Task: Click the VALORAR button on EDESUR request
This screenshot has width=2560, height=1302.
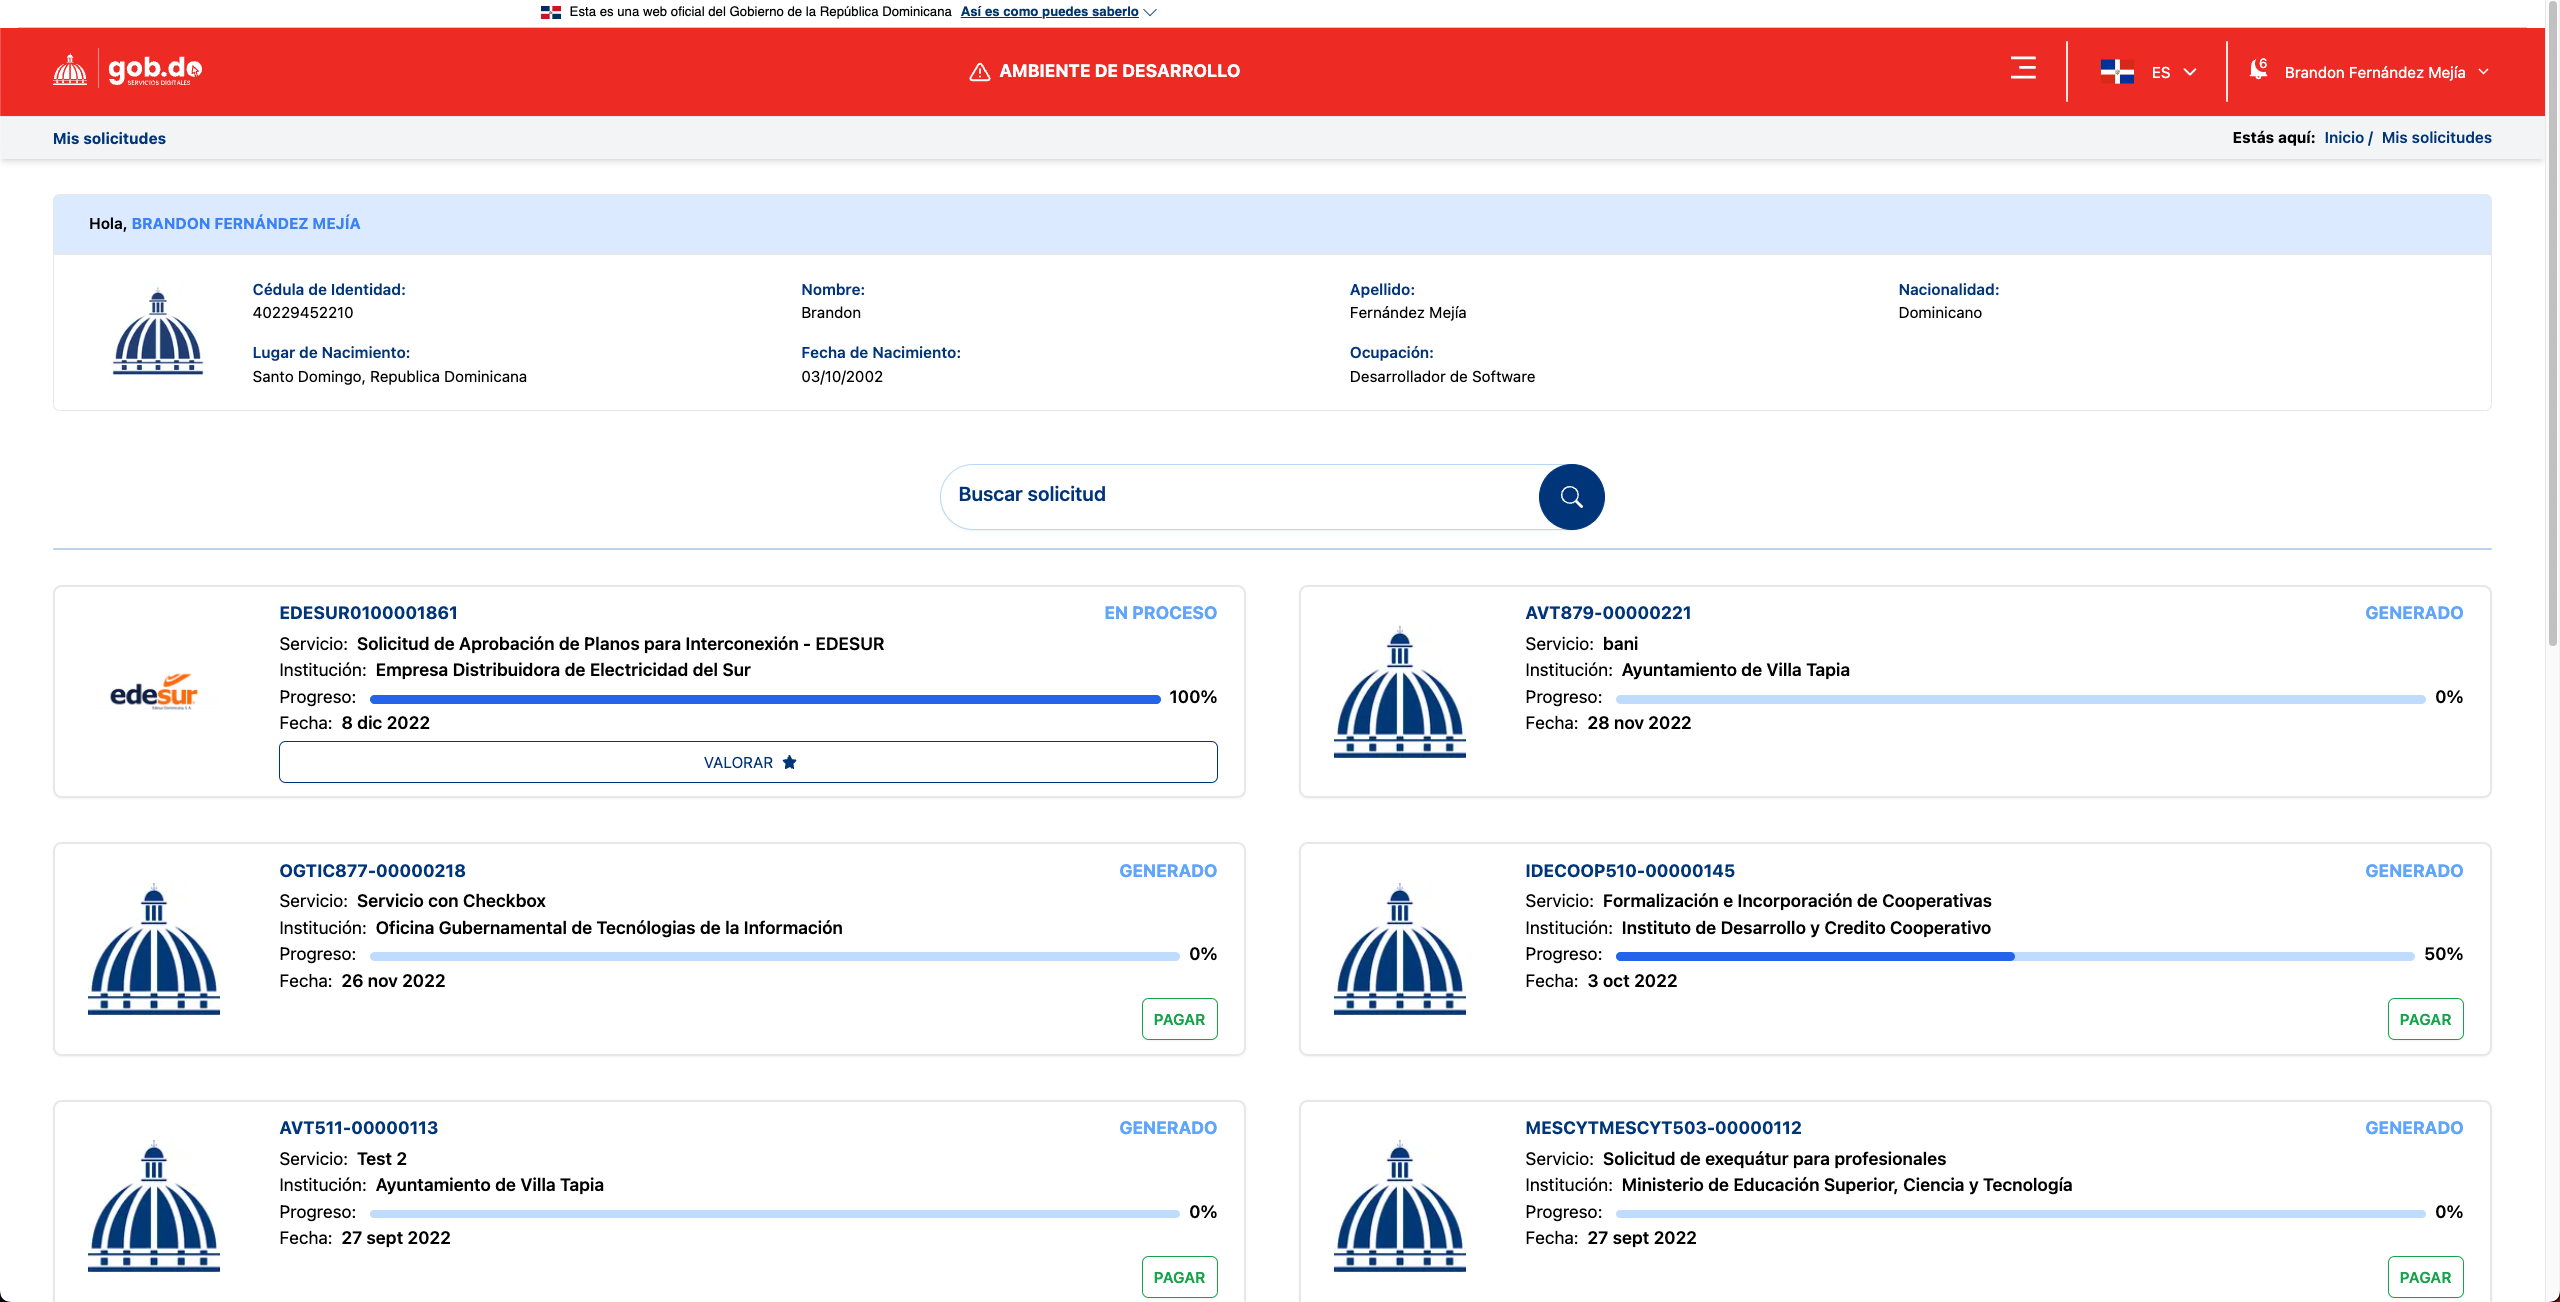Action: coord(748,762)
